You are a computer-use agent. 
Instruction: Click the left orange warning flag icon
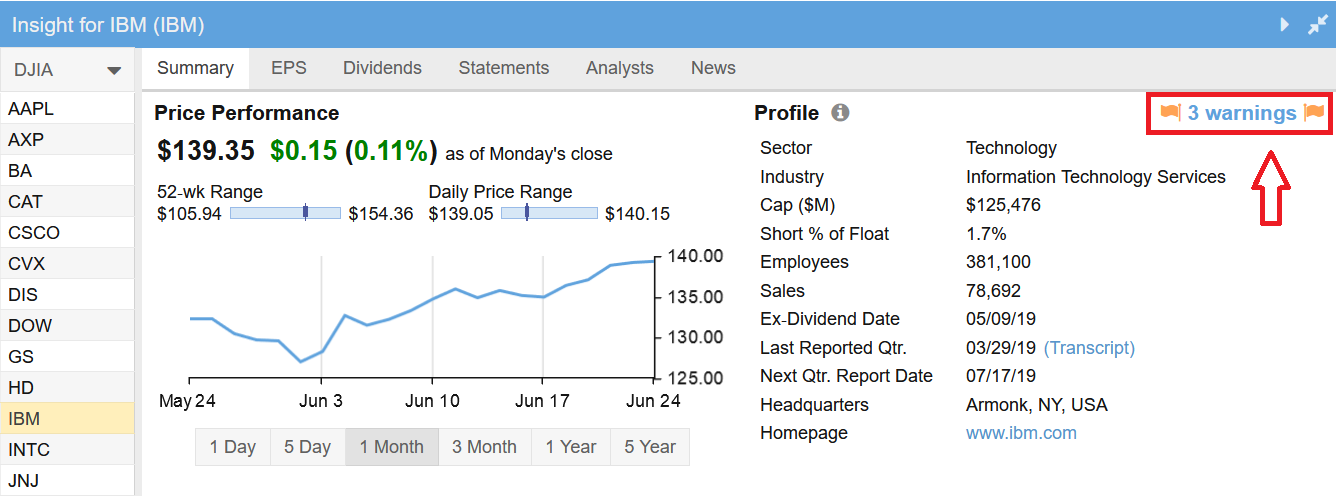tap(1170, 113)
